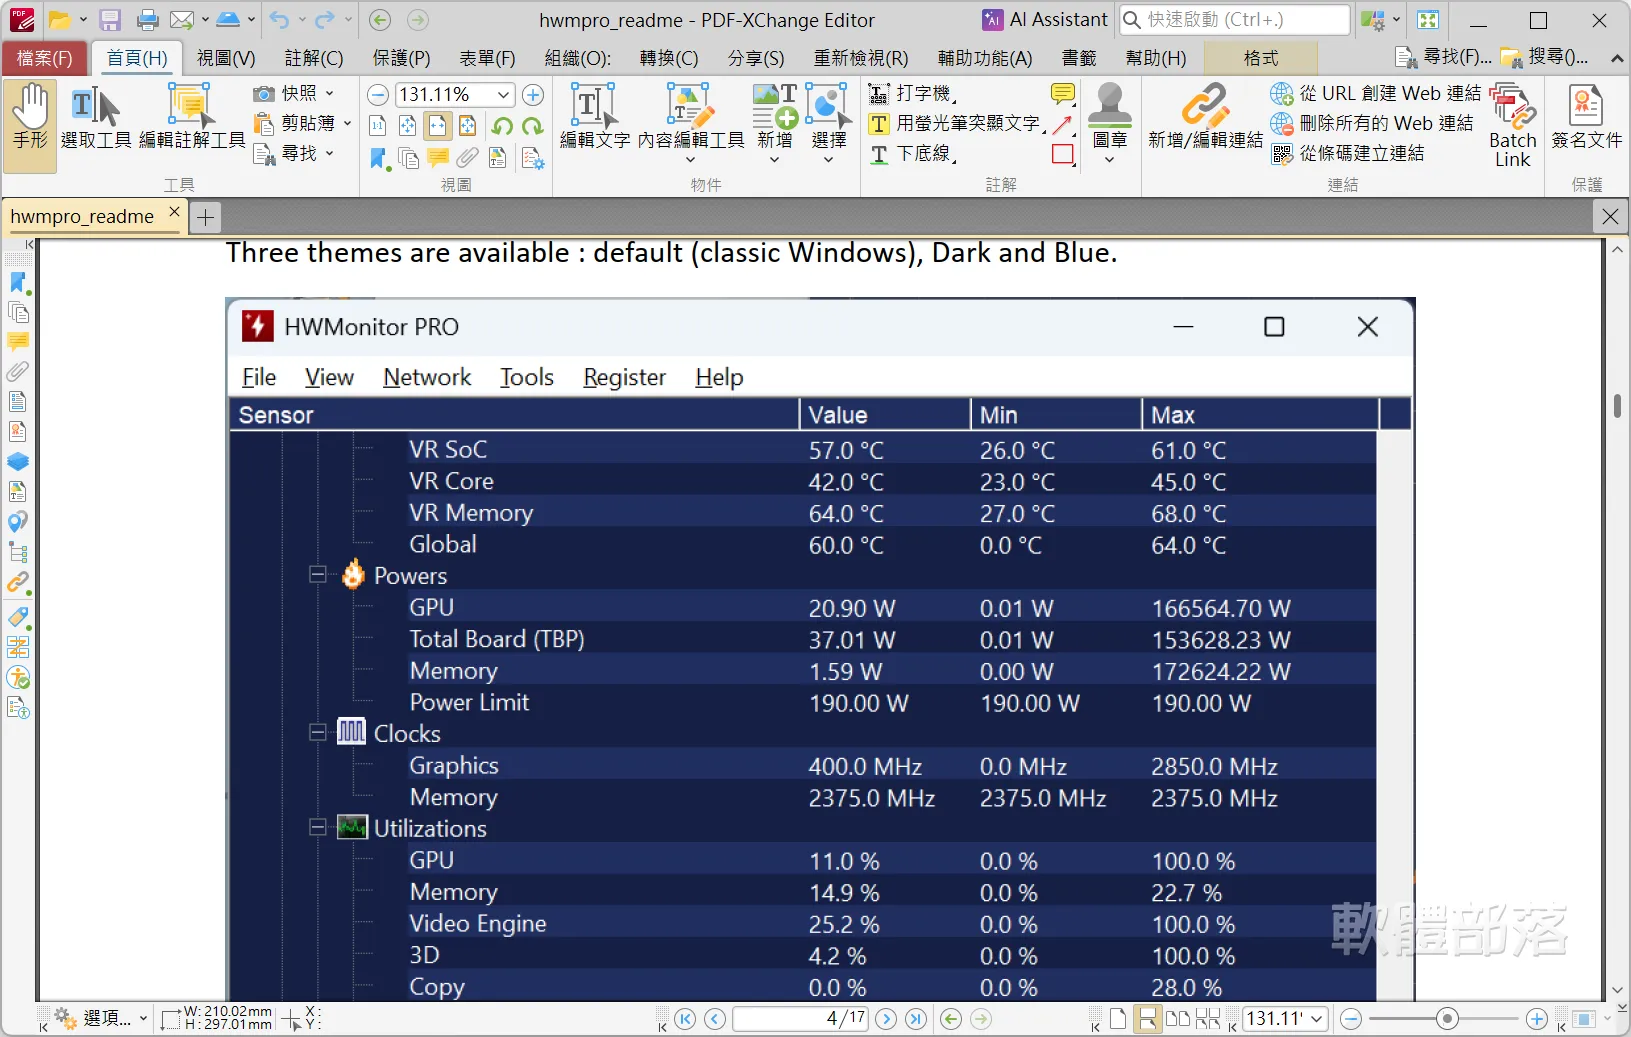This screenshot has height=1037, width=1631.
Task: Click the 新增/編輯連結 link tool
Action: coord(1205,118)
